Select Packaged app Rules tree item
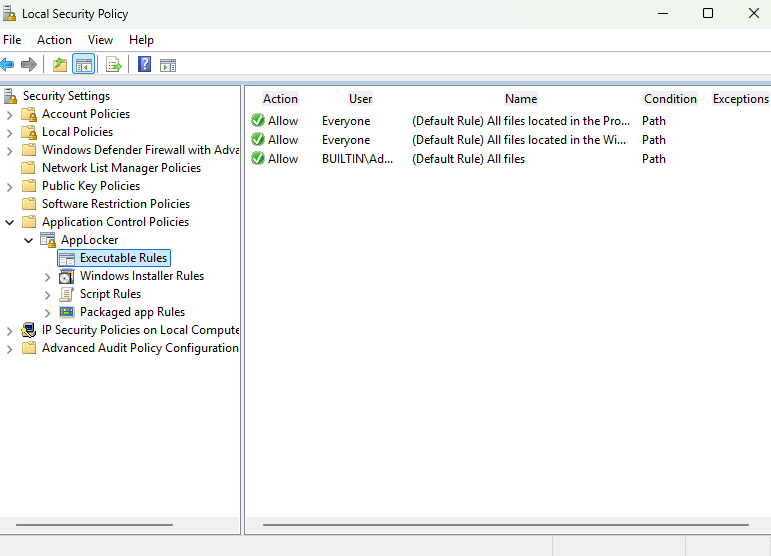This screenshot has height=556, width=771. click(x=132, y=312)
